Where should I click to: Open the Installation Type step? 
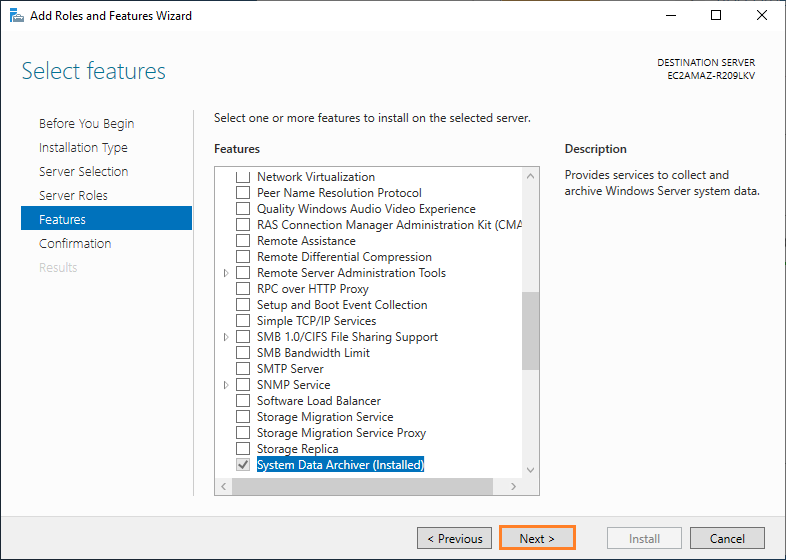(x=83, y=147)
